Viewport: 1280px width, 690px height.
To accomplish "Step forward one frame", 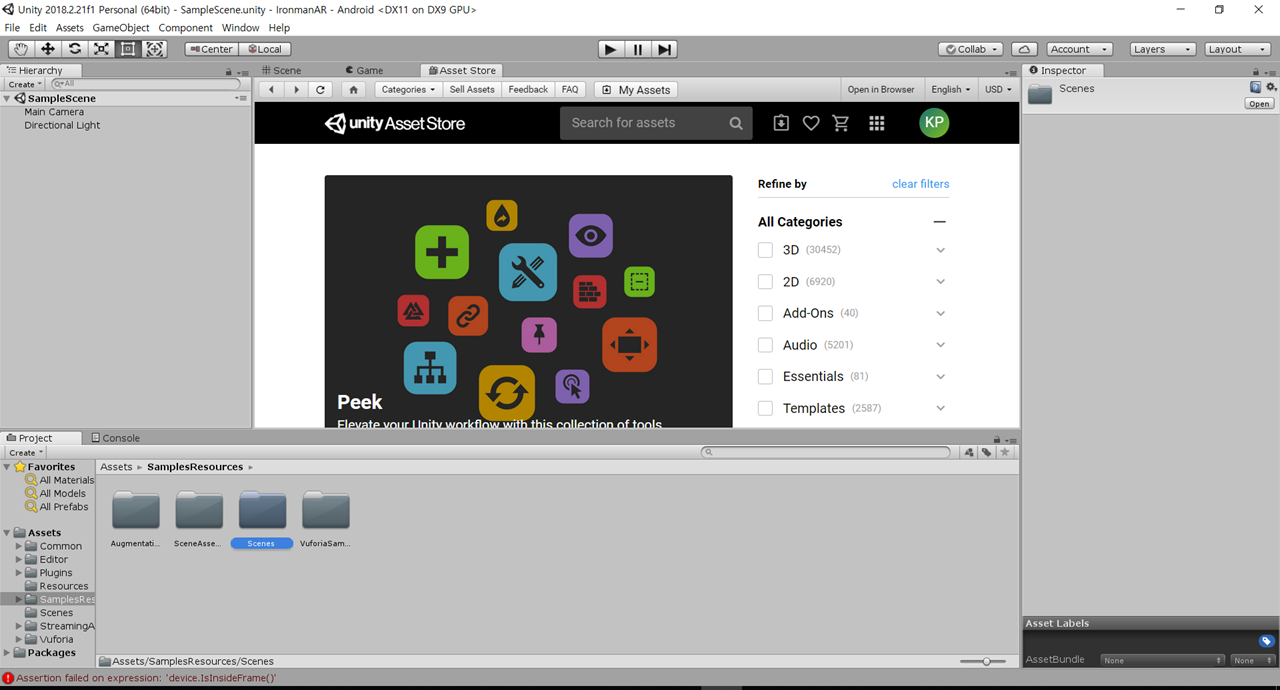I will point(665,49).
